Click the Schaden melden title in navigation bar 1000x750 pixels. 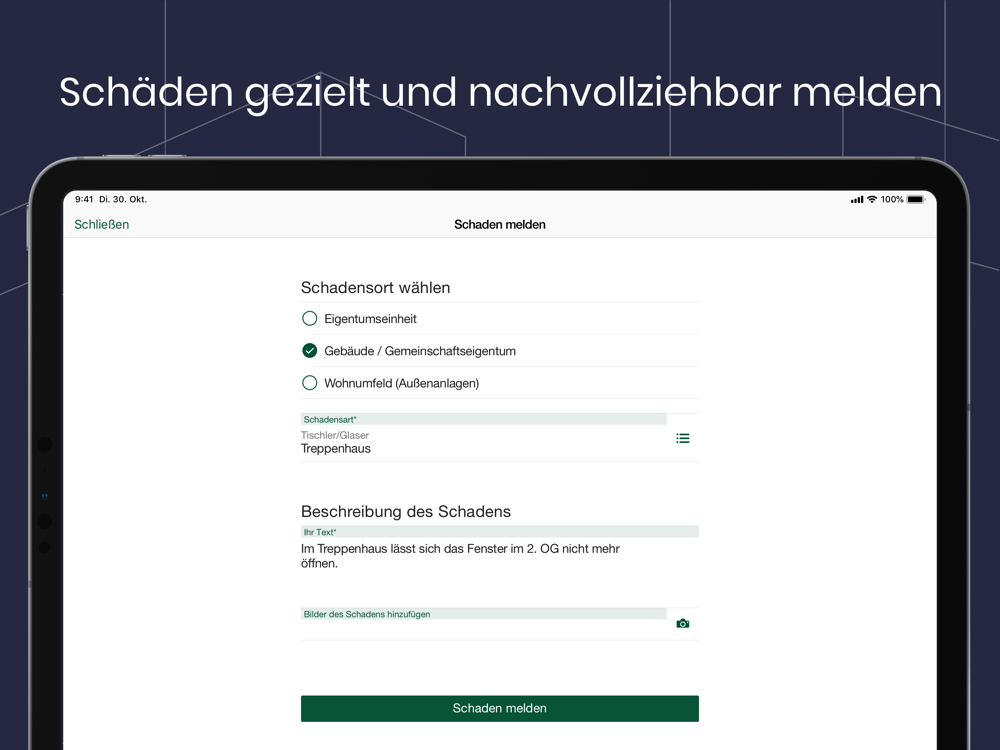click(x=499, y=224)
